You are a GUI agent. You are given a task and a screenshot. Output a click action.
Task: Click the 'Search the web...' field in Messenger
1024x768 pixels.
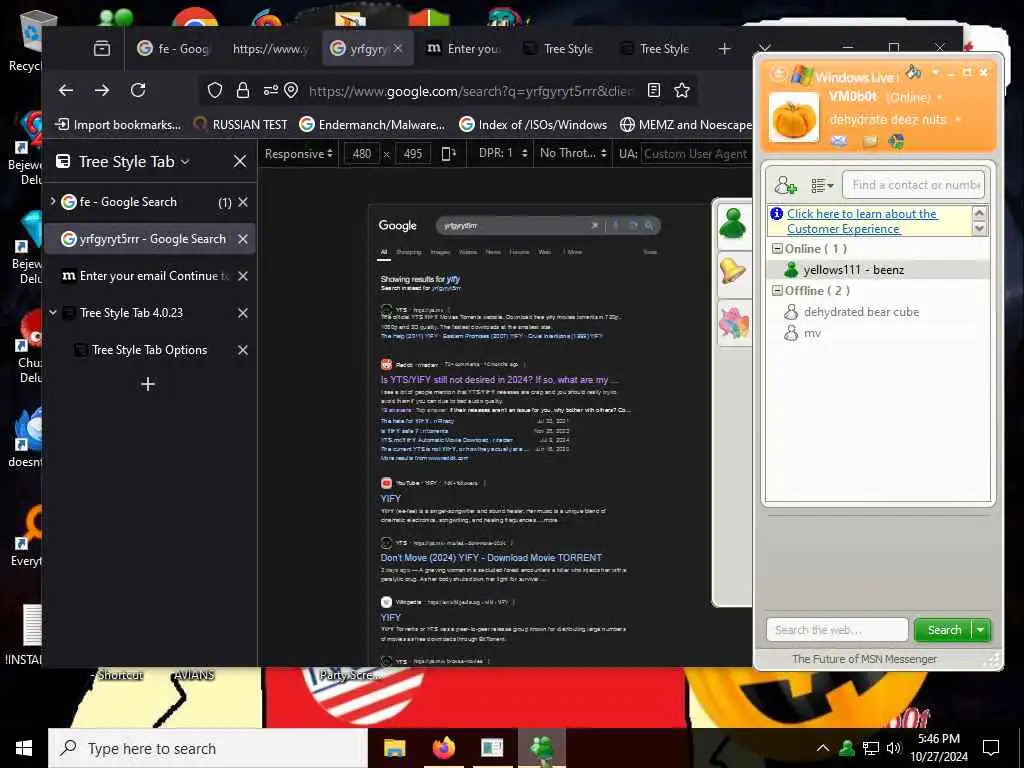pos(837,630)
